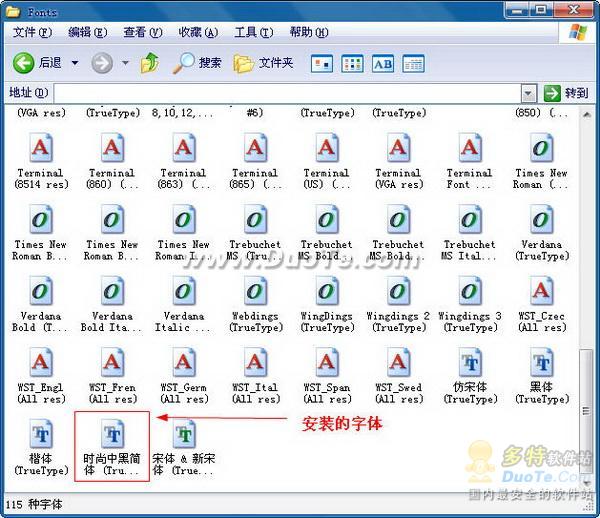Open the 查看(V) menu
The height and width of the screenshot is (518, 600).
point(143,32)
